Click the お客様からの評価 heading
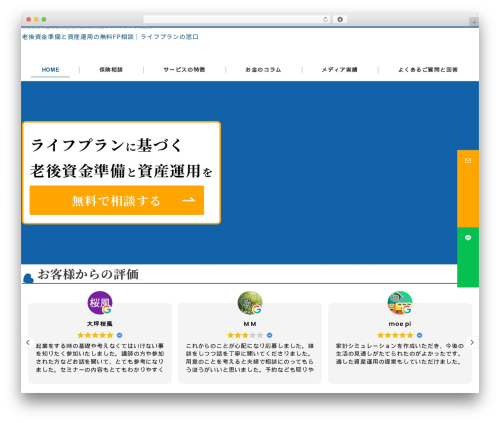This screenshot has height=423, width=500. pyautogui.click(x=88, y=274)
